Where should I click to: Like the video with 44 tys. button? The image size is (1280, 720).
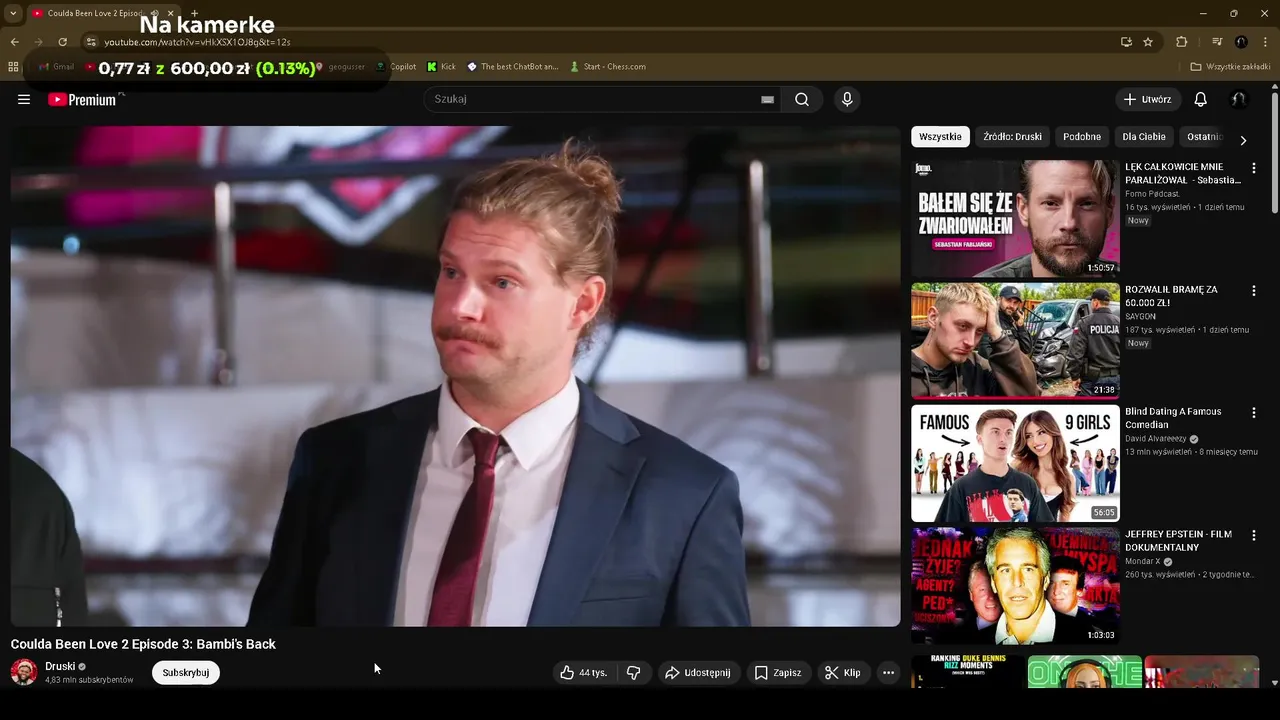tap(584, 673)
